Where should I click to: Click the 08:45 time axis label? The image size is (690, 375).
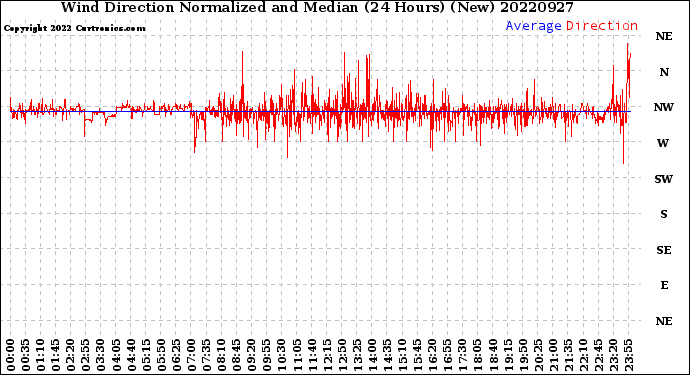237,355
